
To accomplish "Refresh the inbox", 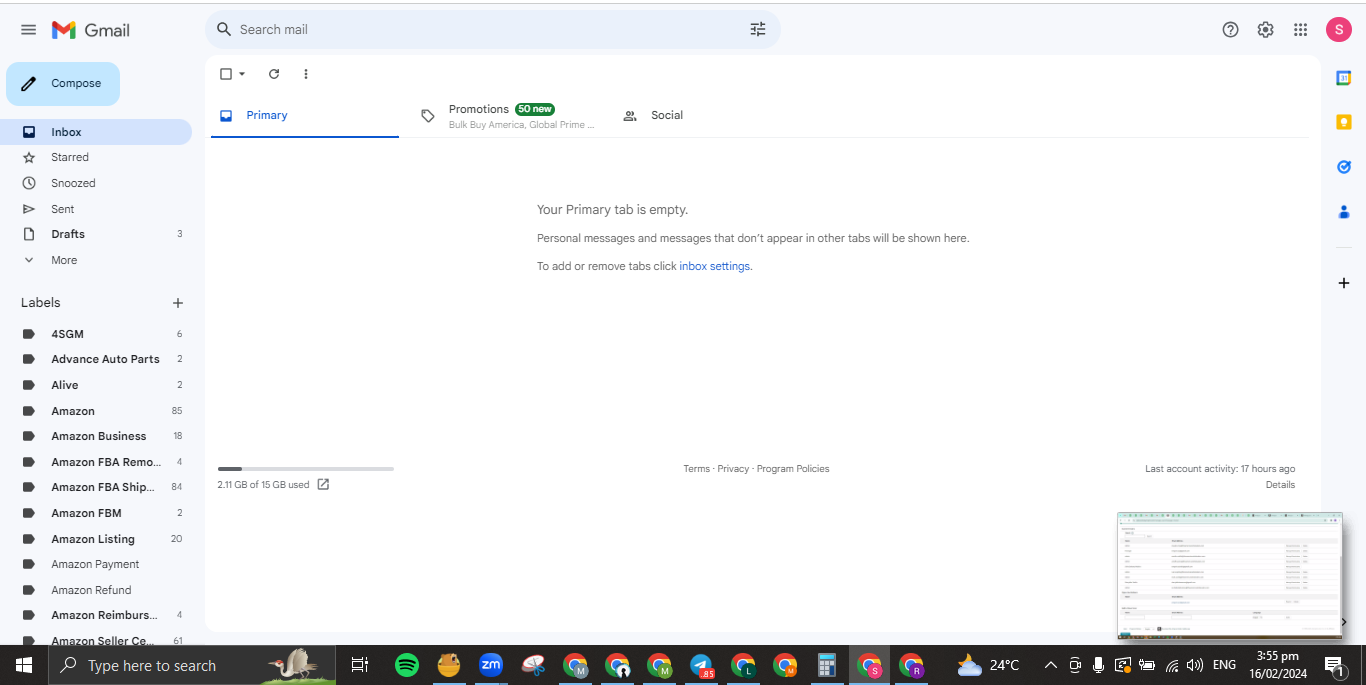I will (274, 74).
